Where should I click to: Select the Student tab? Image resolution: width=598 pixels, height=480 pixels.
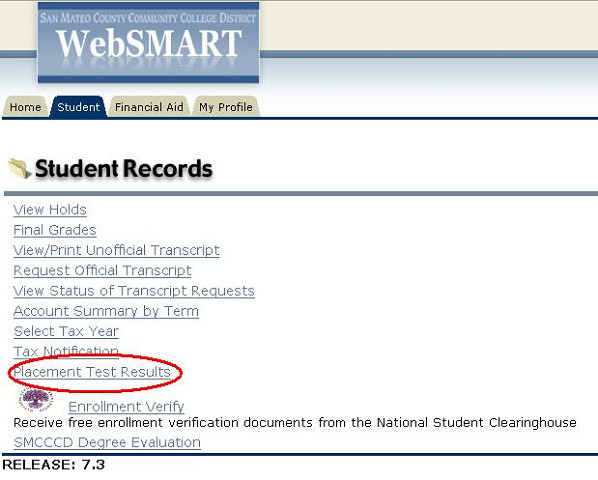[x=79, y=107]
